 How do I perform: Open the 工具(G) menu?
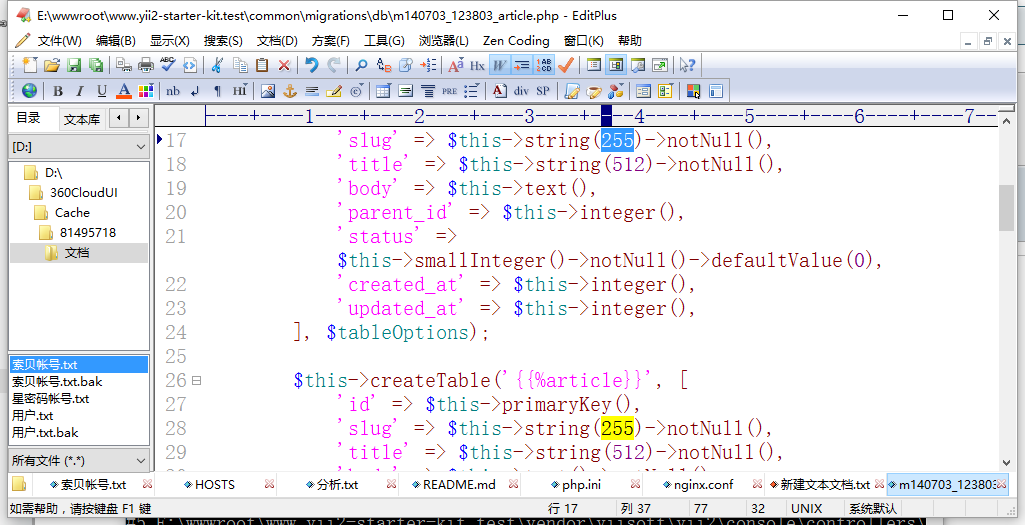(x=384, y=41)
